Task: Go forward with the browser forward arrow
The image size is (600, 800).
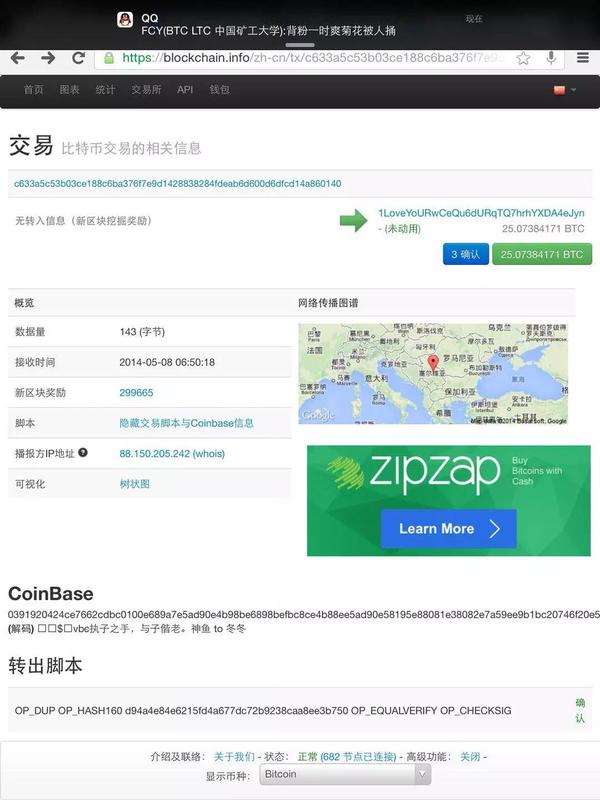Action: 48,58
